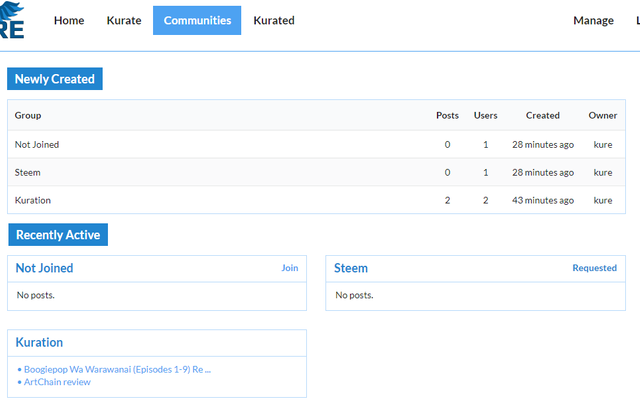Click the Created column header
This screenshot has width=640, height=407.
[543, 116]
